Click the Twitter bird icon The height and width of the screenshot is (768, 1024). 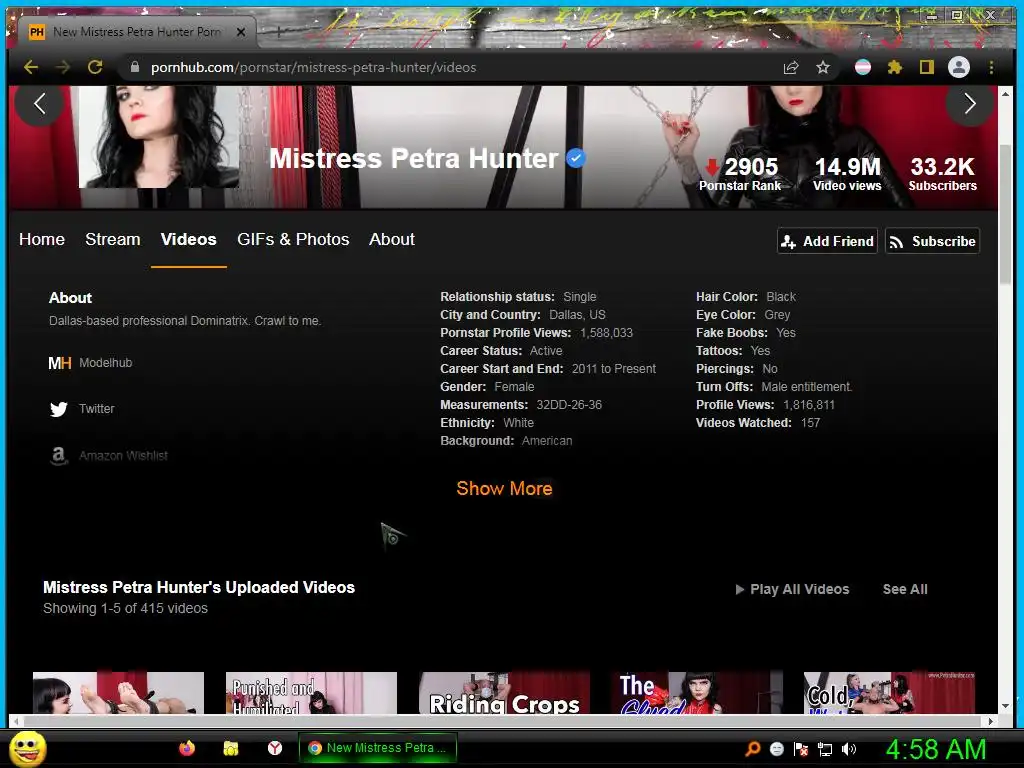click(59, 409)
